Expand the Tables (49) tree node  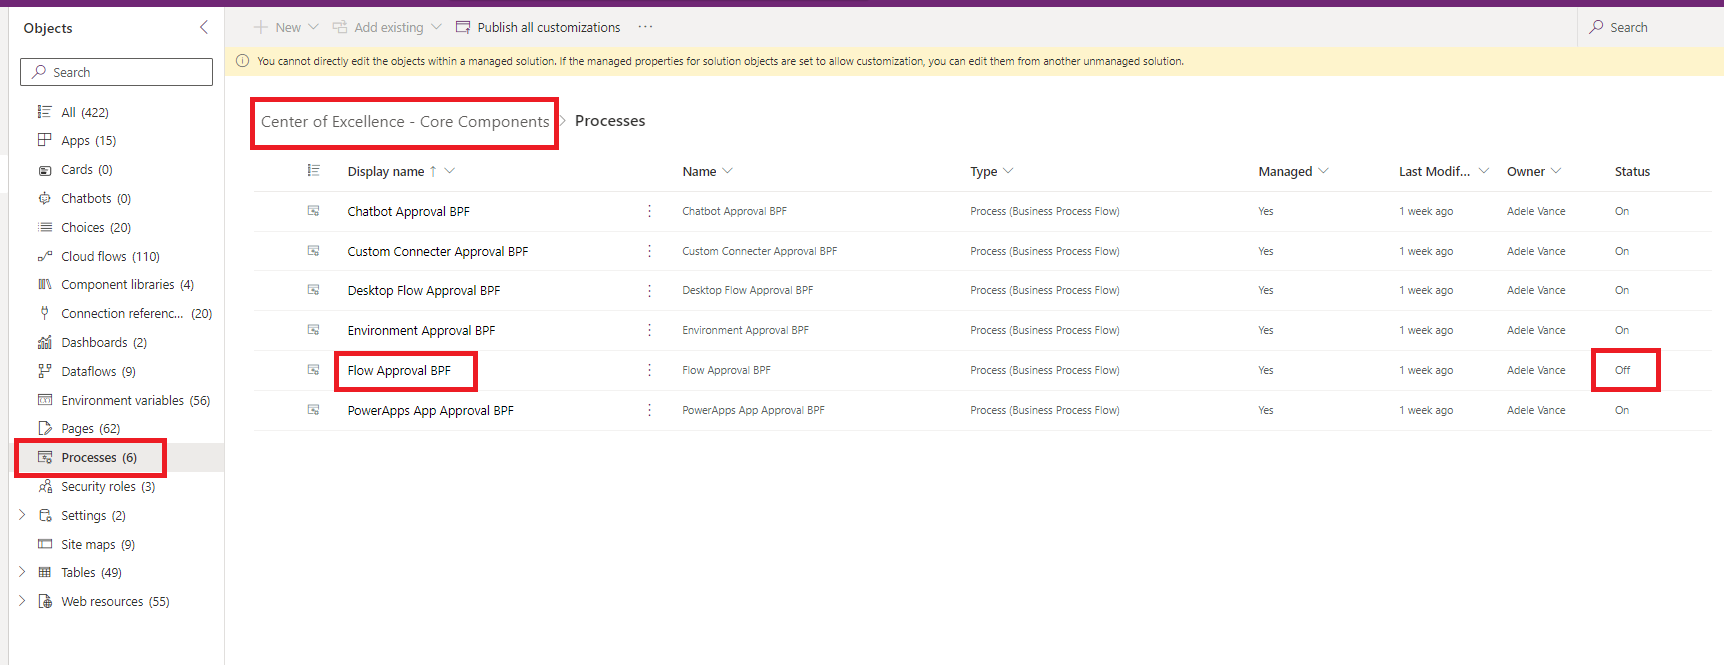[22, 572]
